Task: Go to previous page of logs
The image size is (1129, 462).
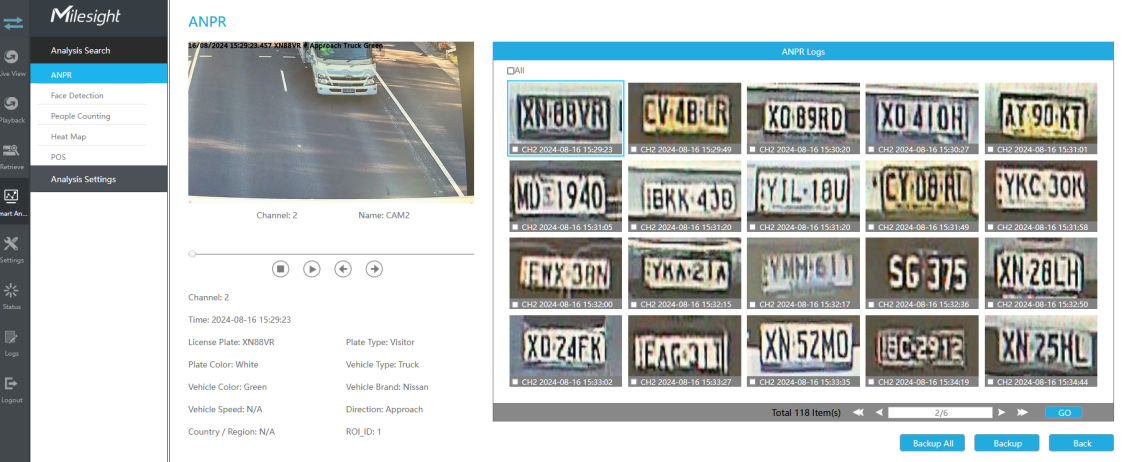Action: click(x=878, y=412)
